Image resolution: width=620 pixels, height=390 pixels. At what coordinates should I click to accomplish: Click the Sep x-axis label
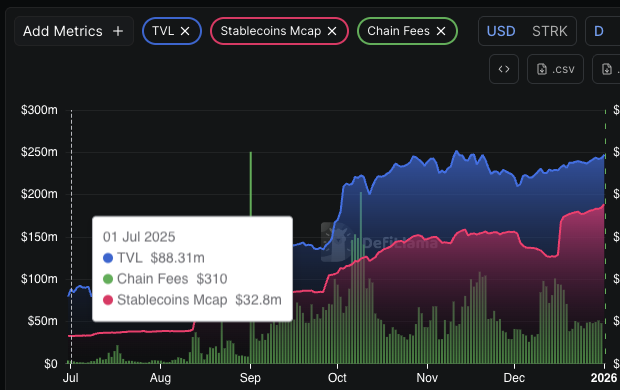click(x=250, y=378)
